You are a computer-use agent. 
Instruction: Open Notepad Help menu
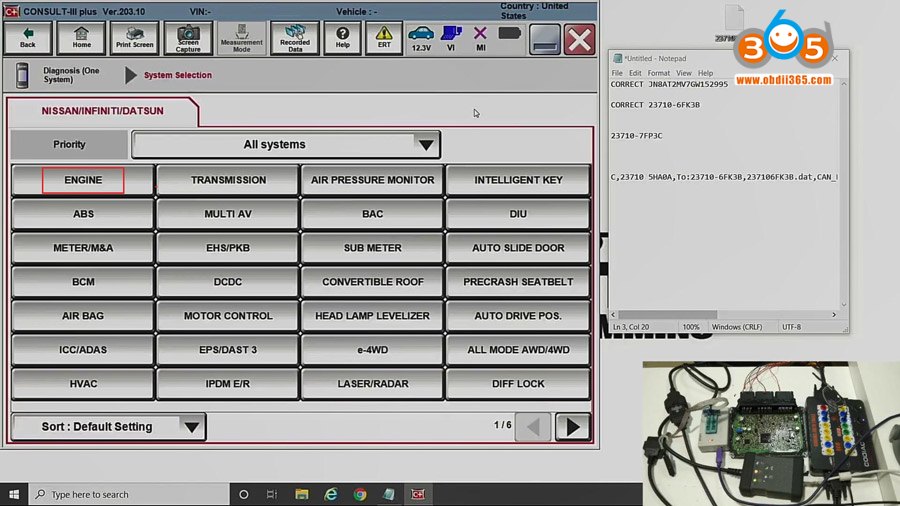(x=705, y=73)
